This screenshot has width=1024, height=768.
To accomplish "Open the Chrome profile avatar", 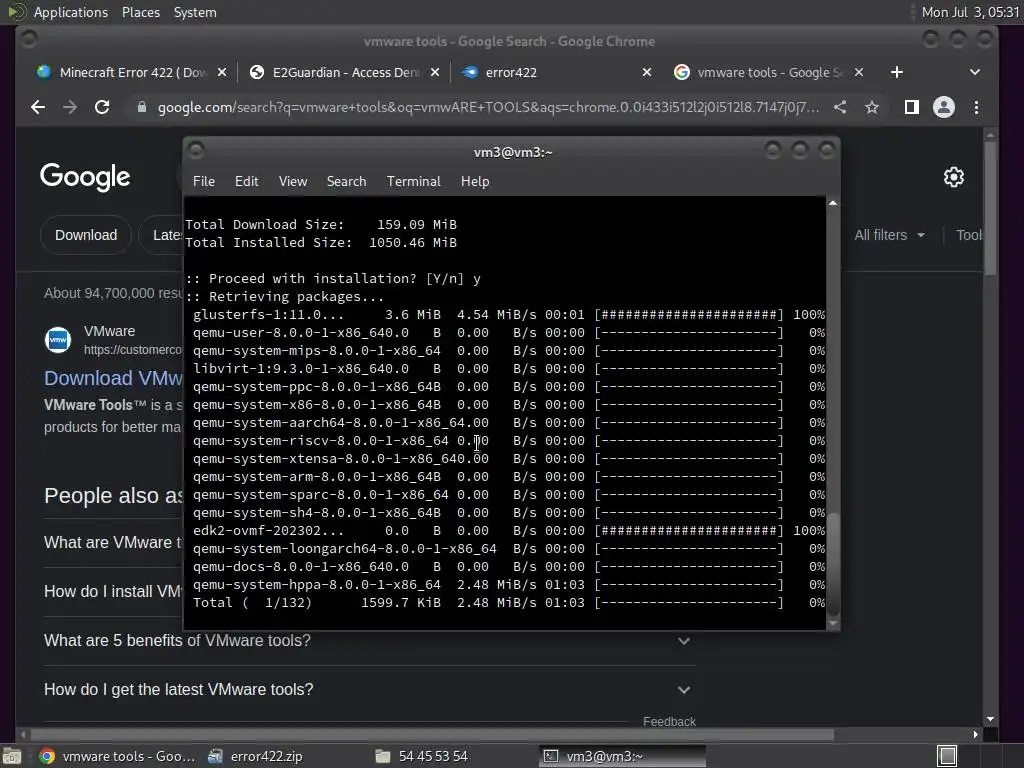I will [944, 107].
